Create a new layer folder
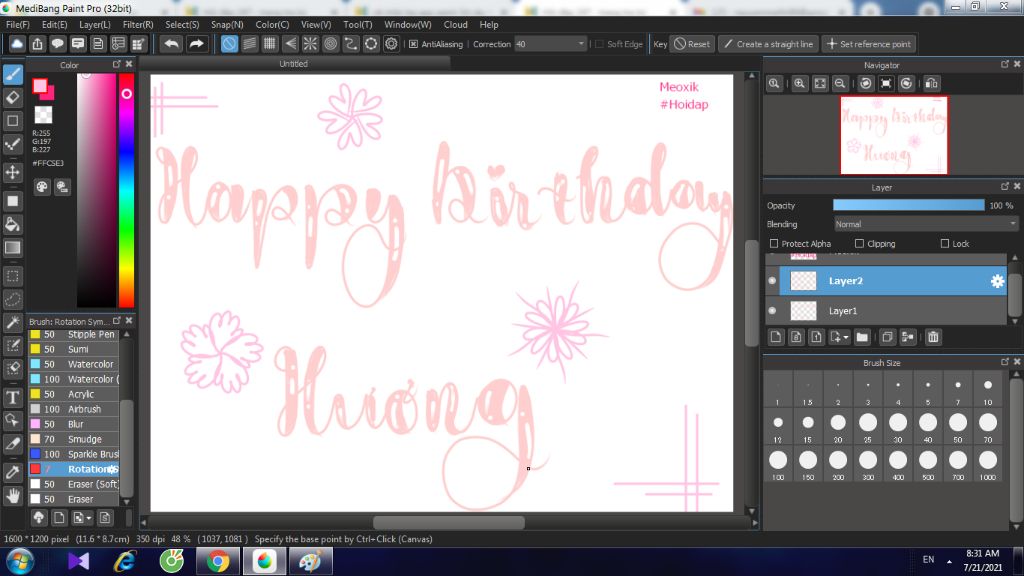The height and width of the screenshot is (576, 1024). click(862, 337)
